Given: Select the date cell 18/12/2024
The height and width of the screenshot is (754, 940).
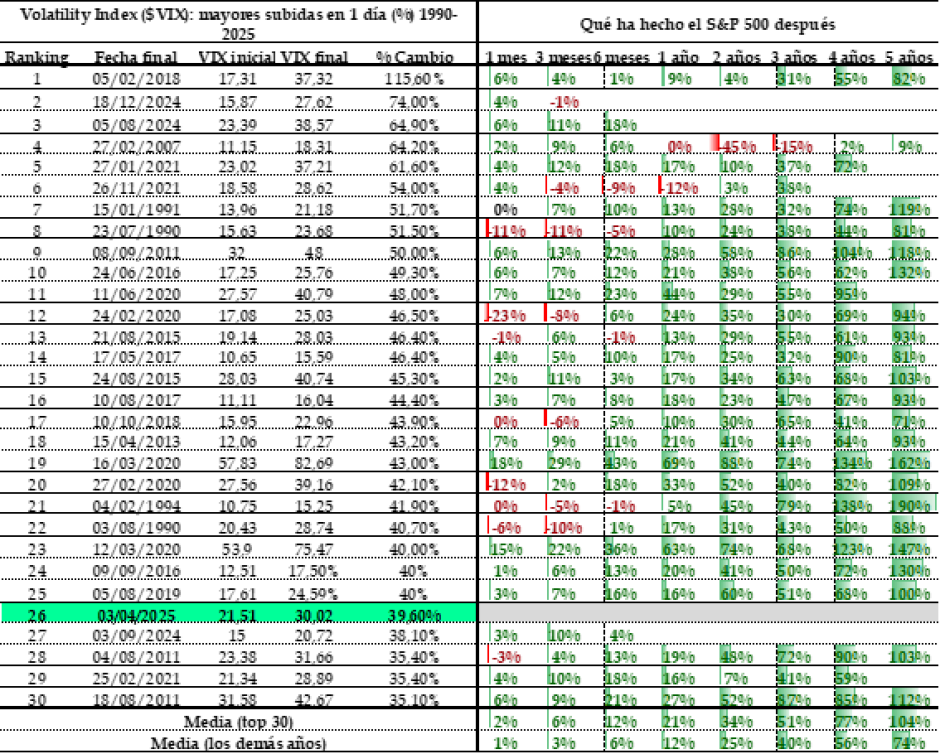Looking at the screenshot, I should click(136, 102).
